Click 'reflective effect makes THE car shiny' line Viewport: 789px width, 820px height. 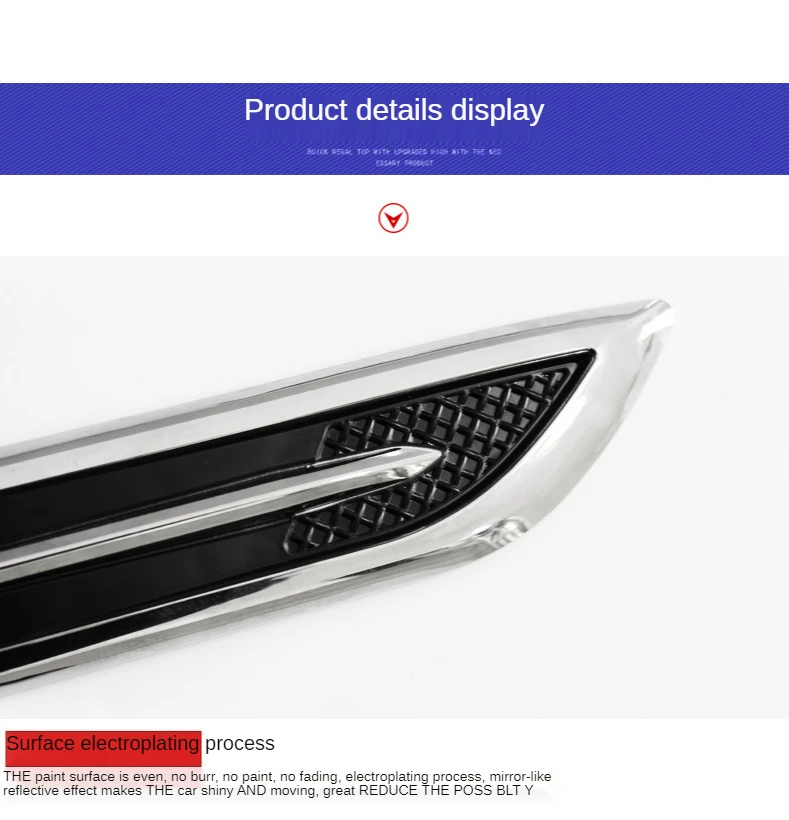coord(118,790)
